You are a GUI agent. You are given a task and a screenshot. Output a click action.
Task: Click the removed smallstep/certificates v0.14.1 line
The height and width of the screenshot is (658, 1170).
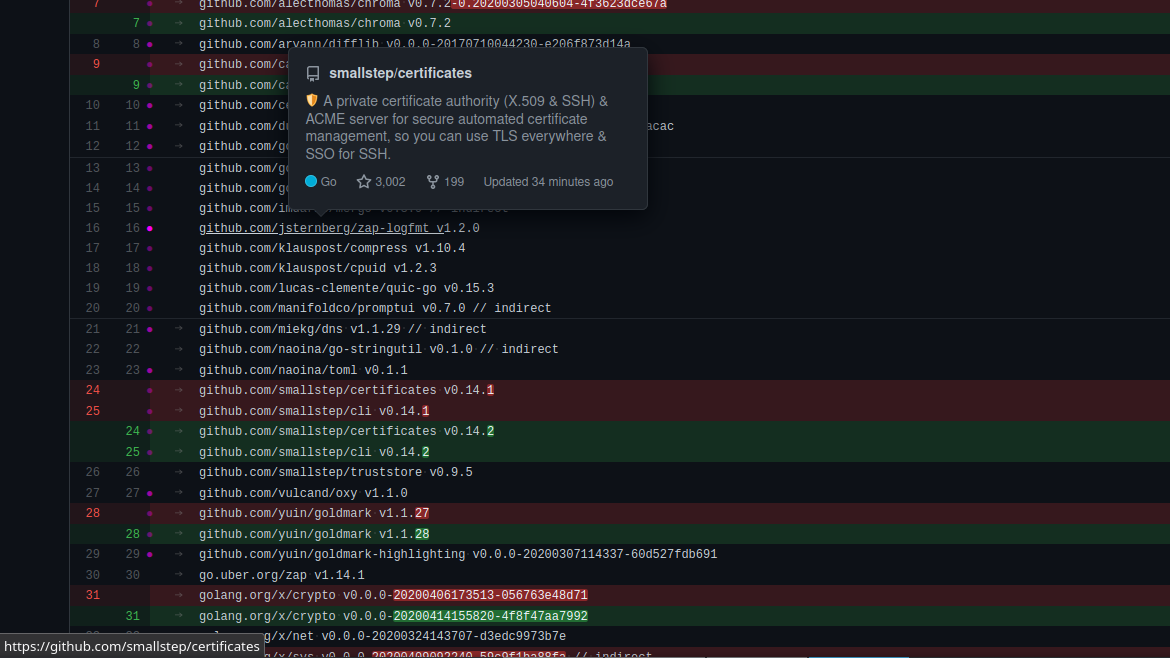[346, 390]
